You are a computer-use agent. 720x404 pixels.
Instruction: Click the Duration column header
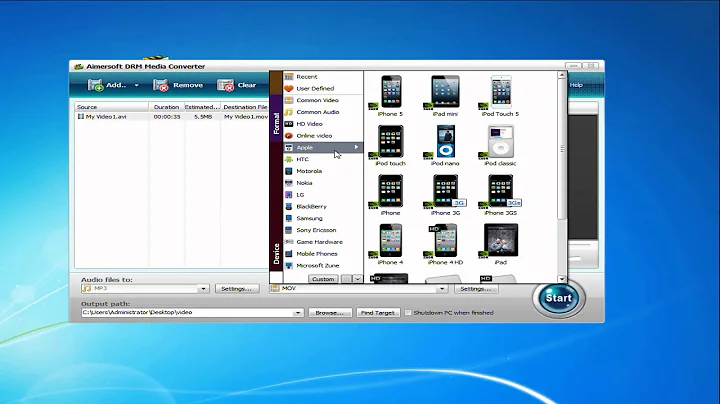(x=167, y=107)
